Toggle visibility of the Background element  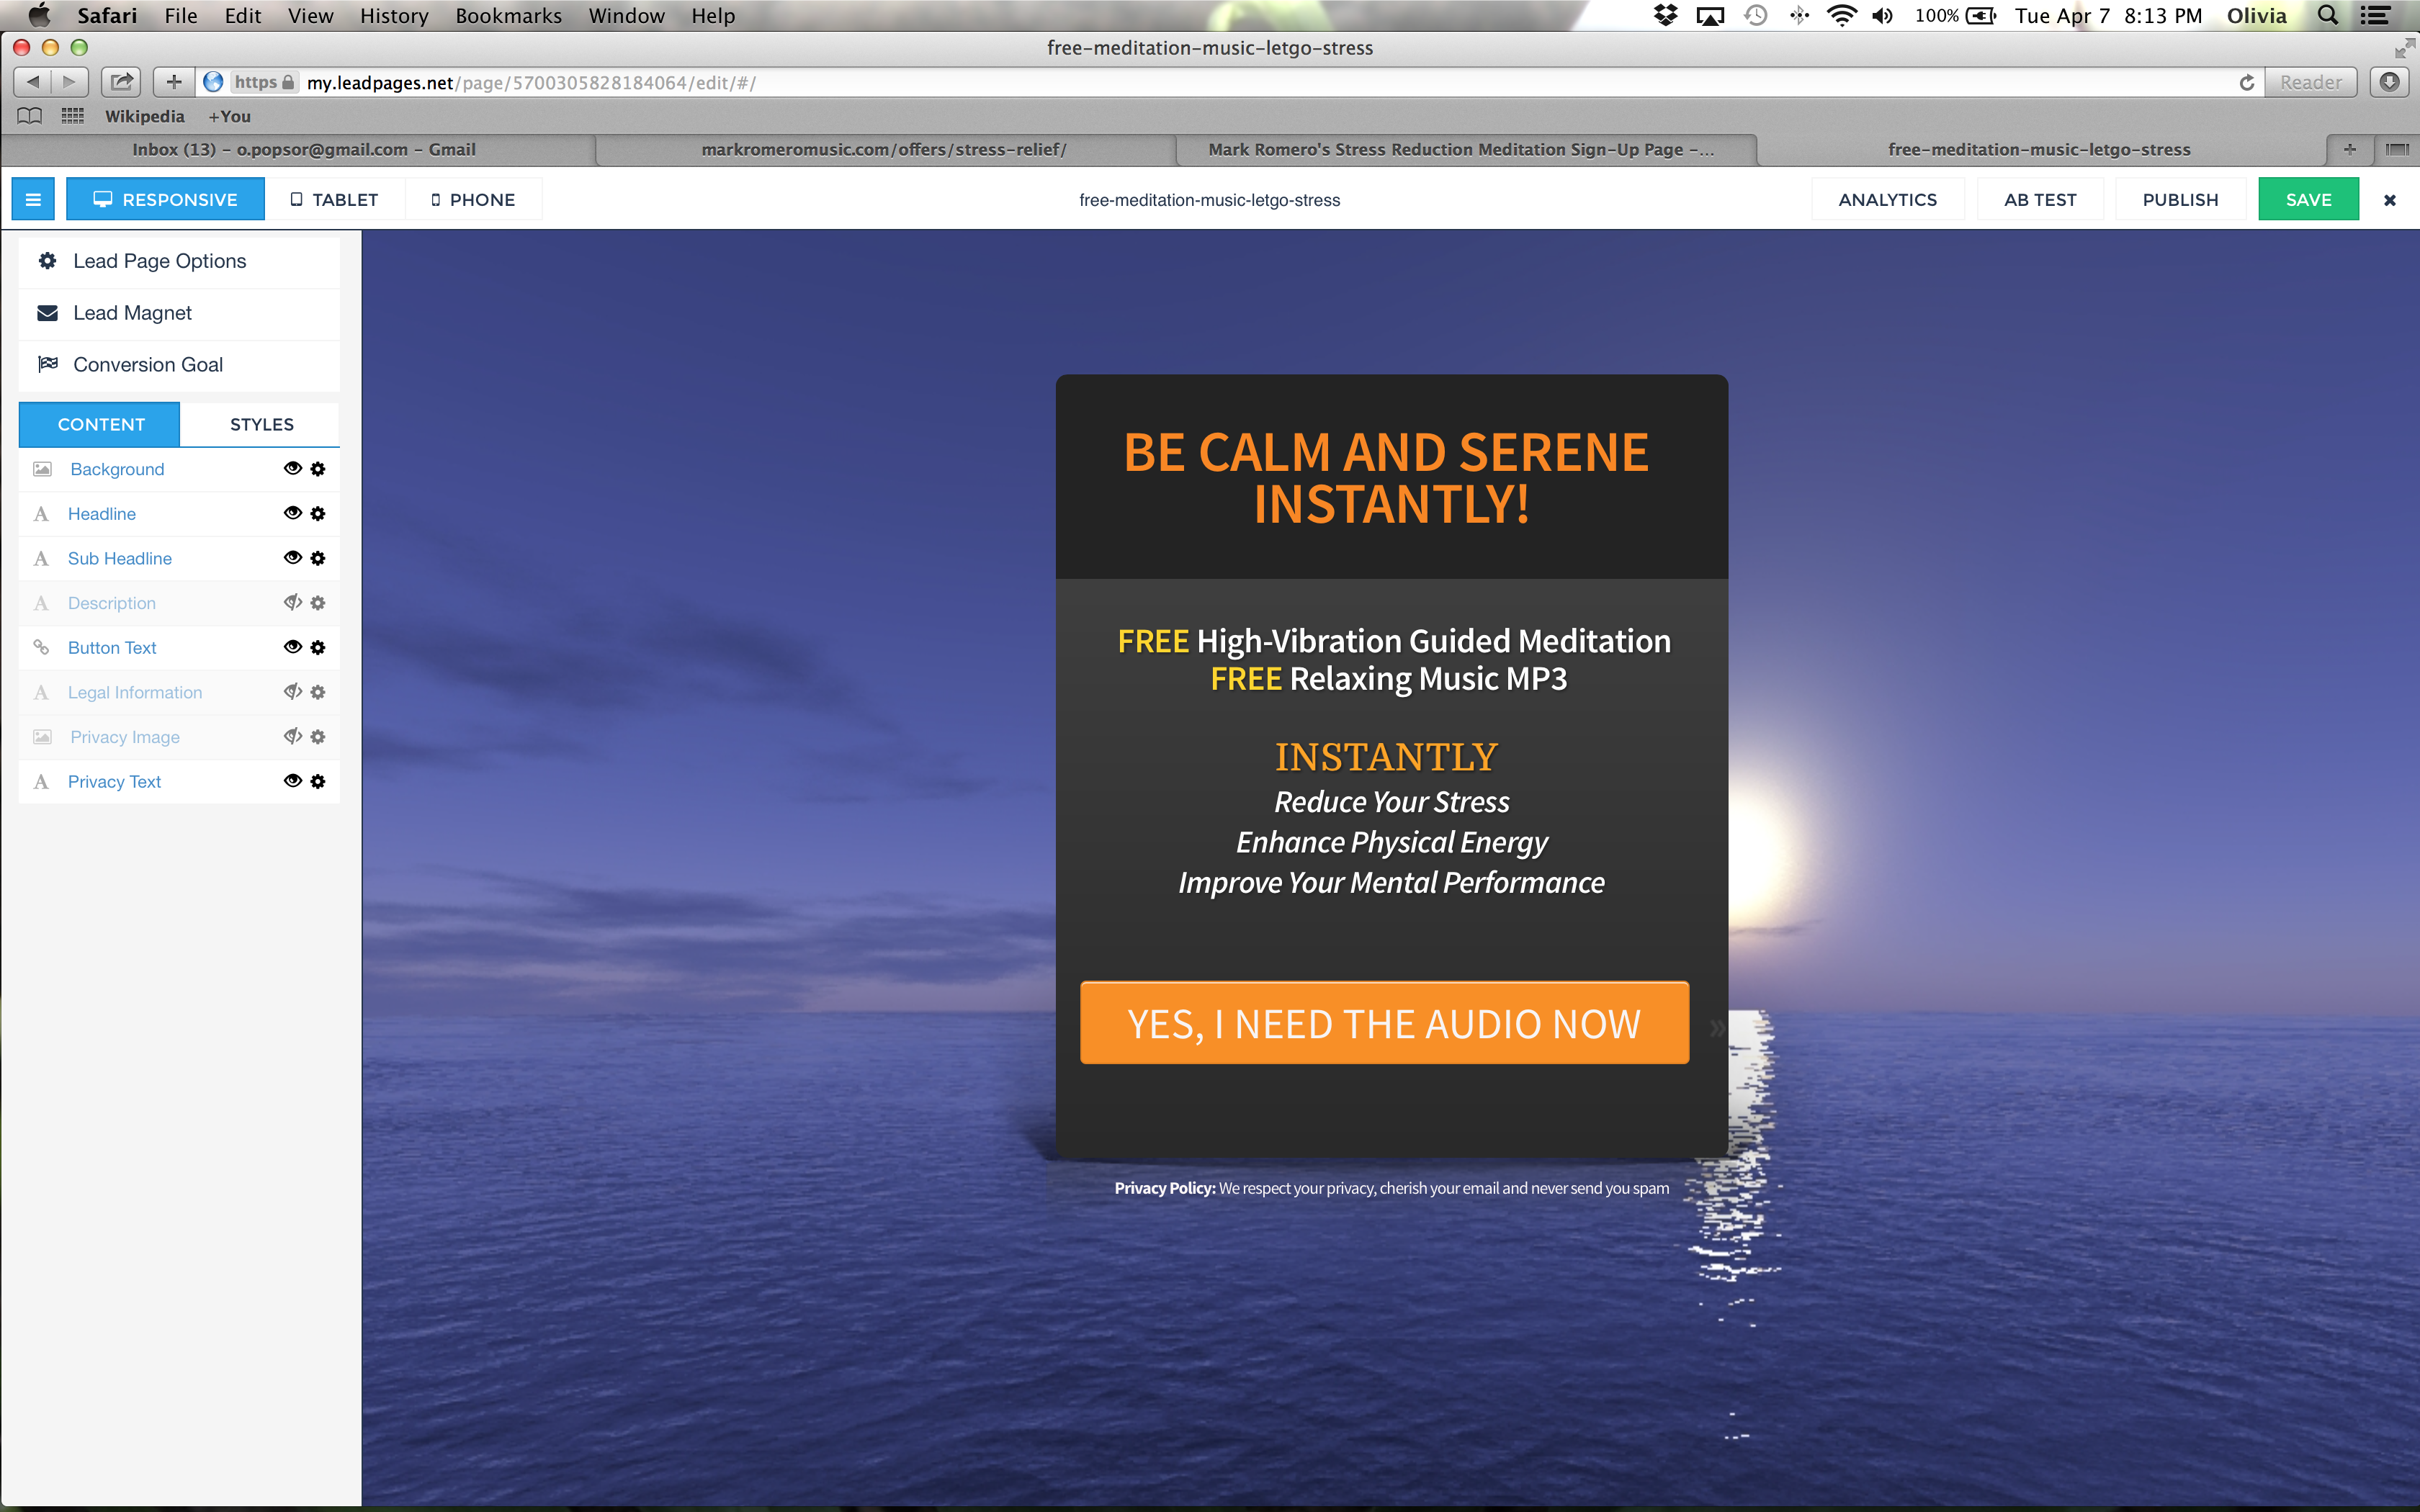[x=292, y=468]
